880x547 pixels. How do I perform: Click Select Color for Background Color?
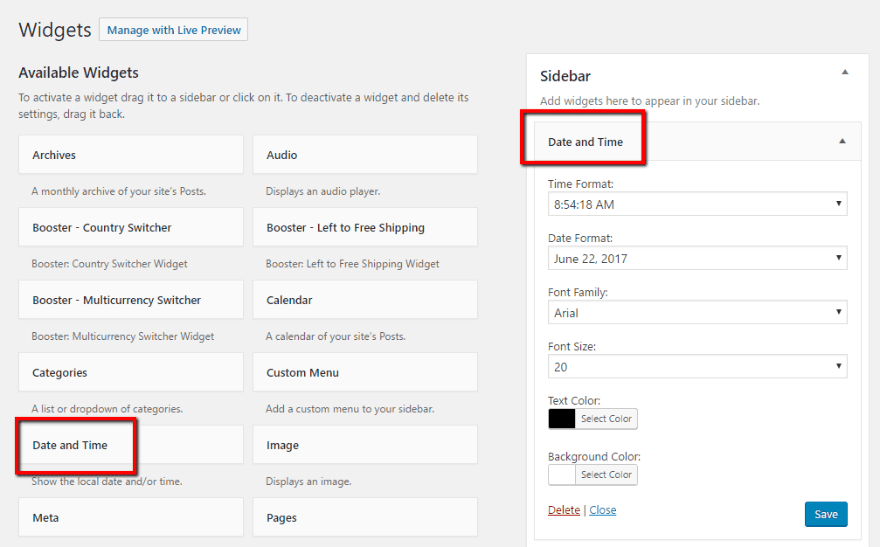point(606,475)
